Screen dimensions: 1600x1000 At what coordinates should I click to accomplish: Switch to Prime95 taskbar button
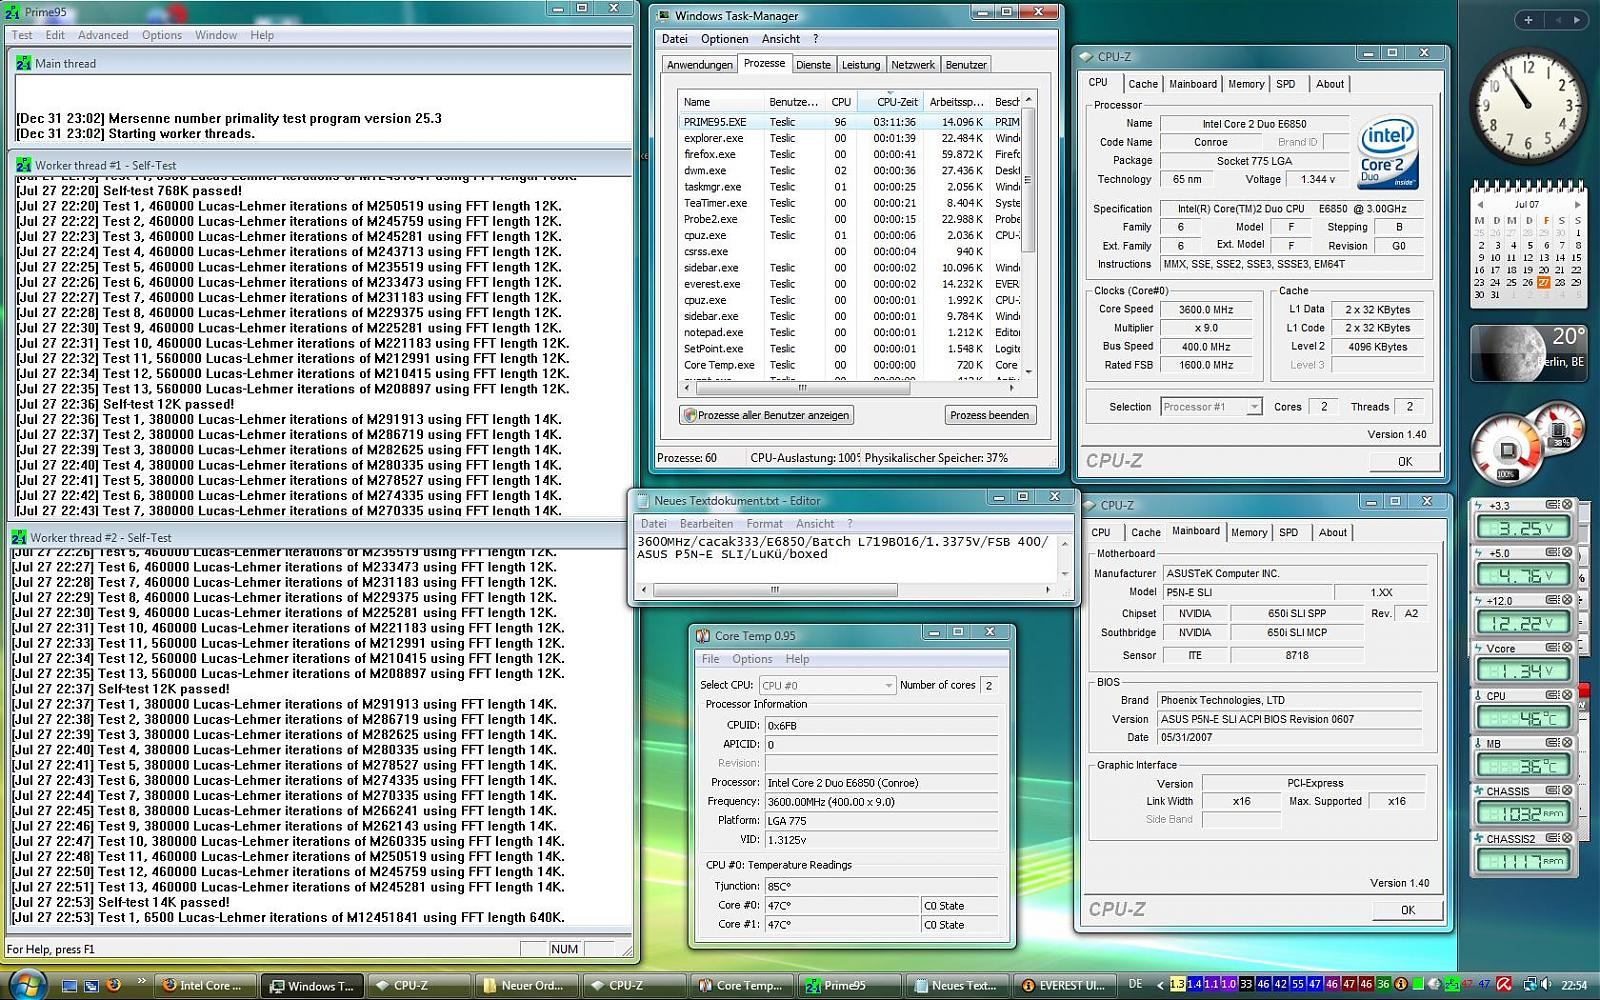click(851, 985)
